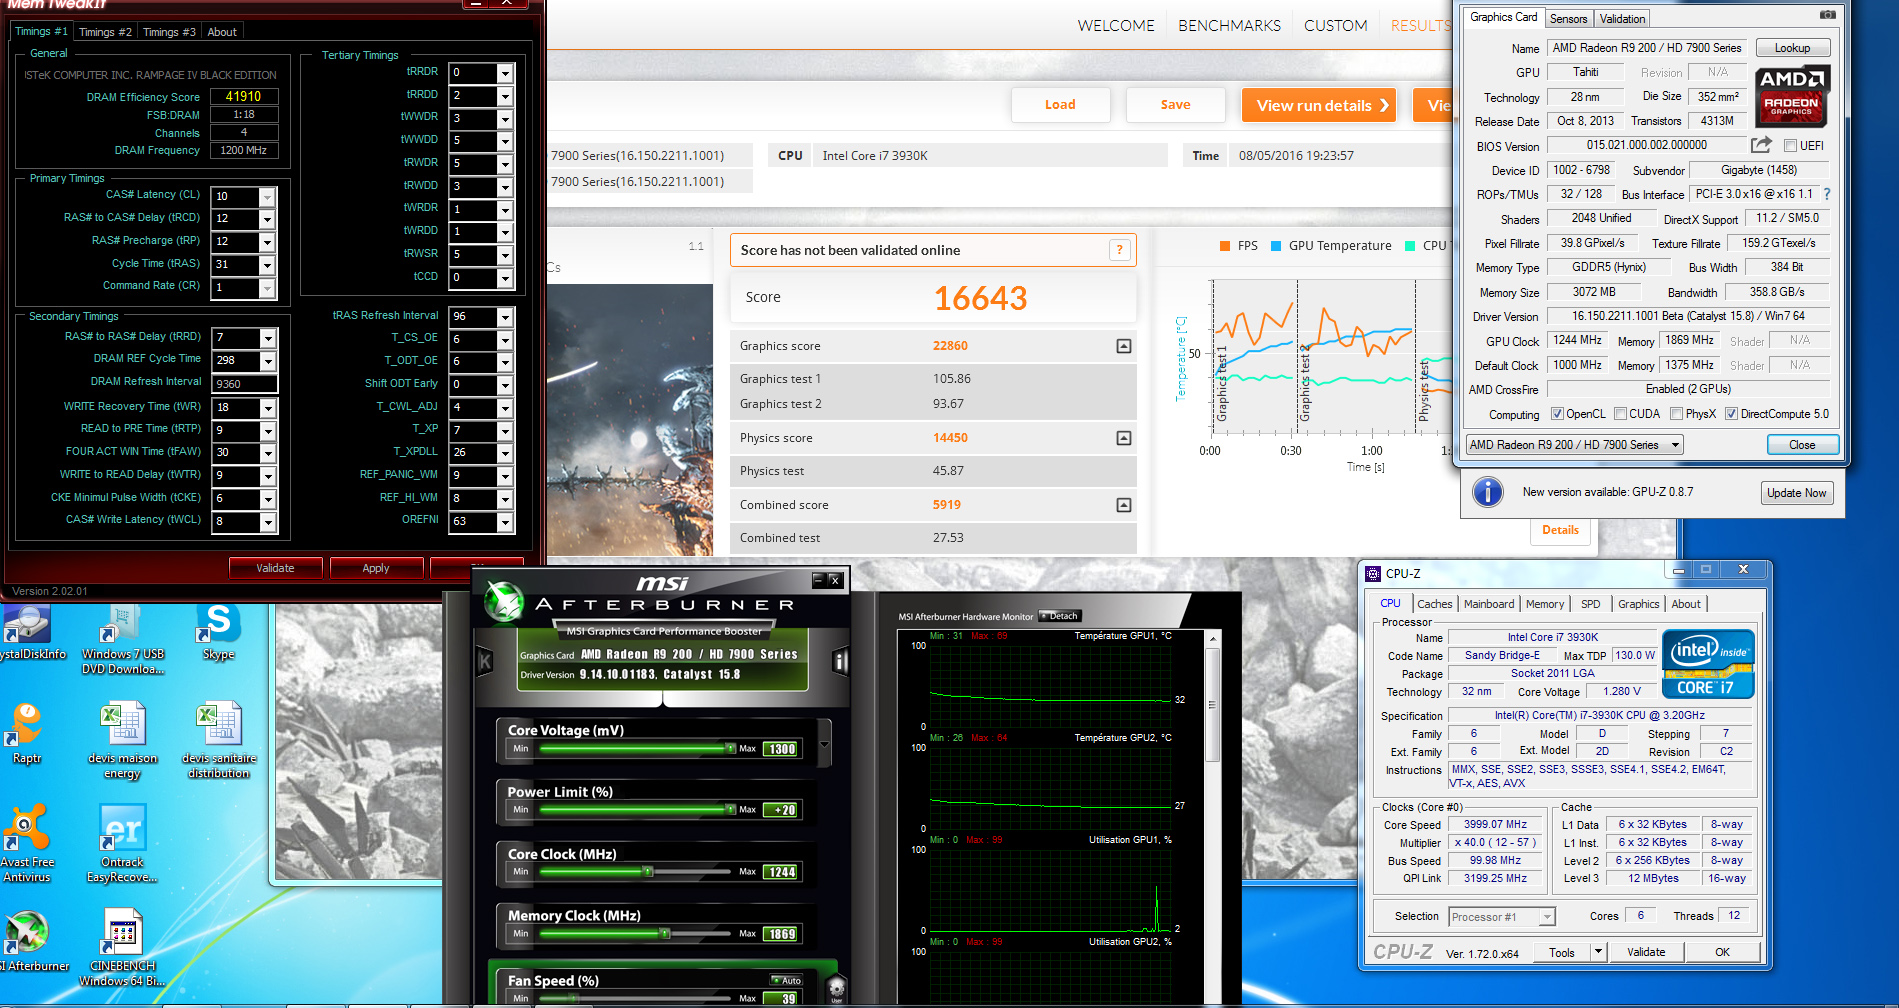
Task: Open CINEBENCH Windows 64 Bit shortcut
Action: (x=122, y=948)
